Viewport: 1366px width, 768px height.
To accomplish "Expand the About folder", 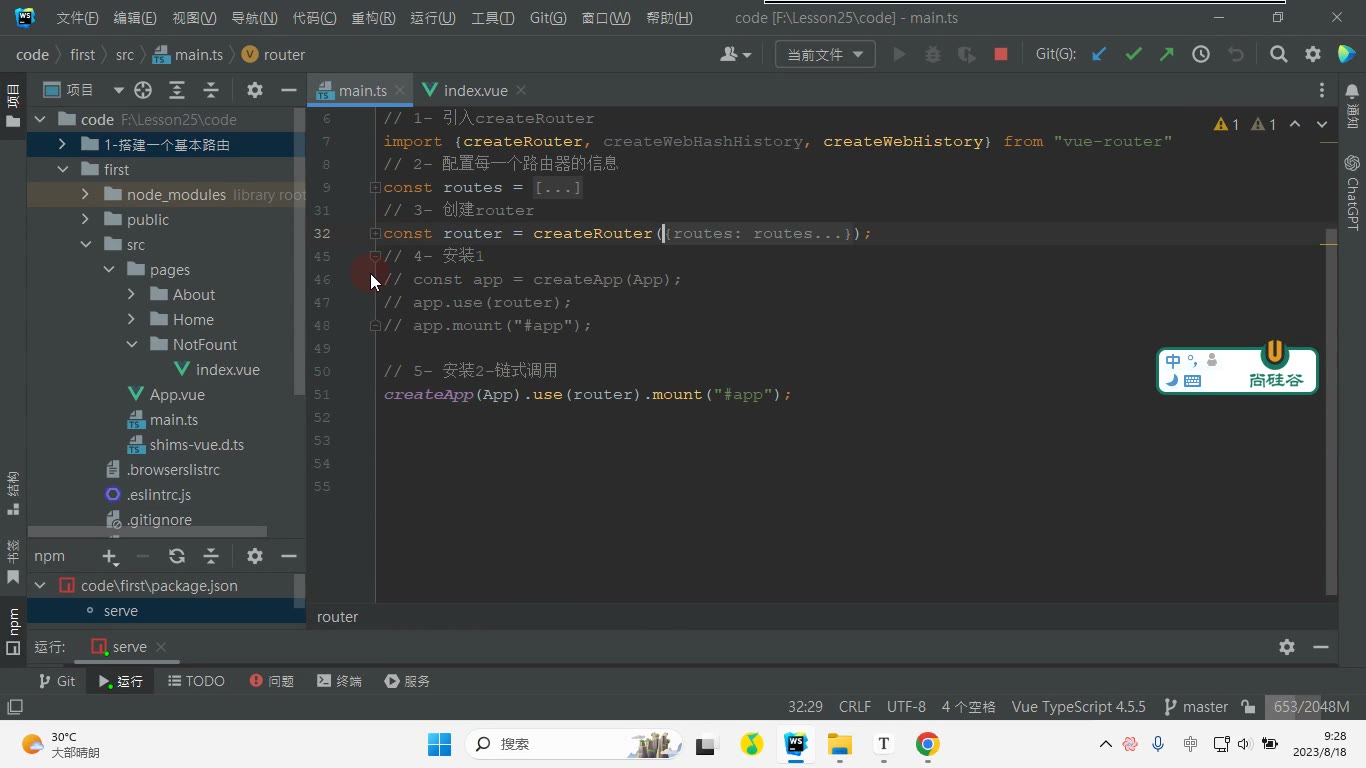I will tap(132, 294).
